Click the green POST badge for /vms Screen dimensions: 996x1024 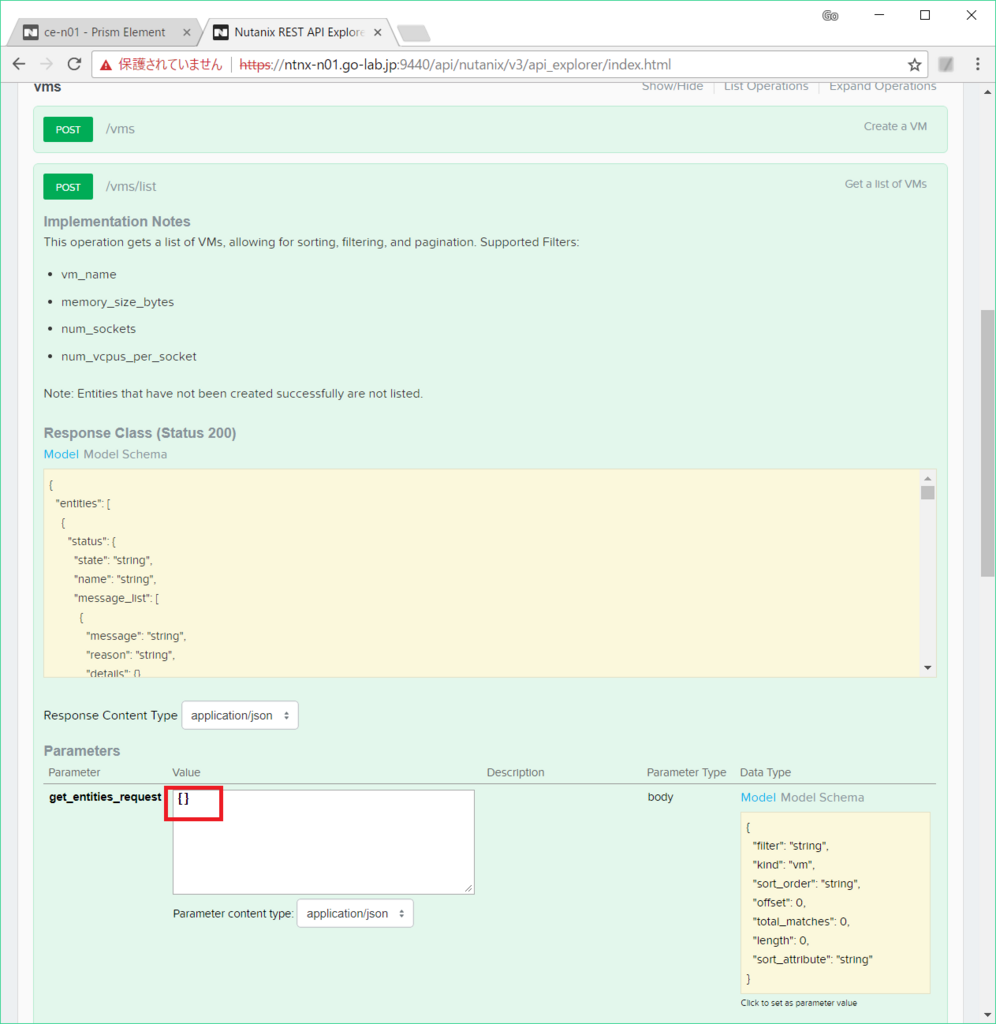tap(67, 130)
